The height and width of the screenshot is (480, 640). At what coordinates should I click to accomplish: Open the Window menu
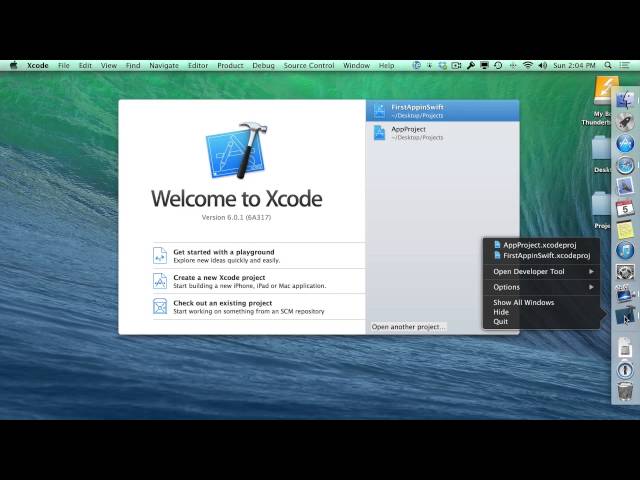[x=356, y=65]
